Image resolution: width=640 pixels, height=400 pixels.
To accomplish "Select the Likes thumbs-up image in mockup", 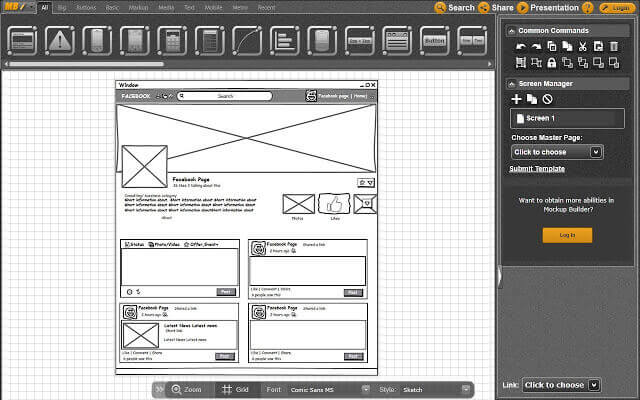I will point(334,204).
